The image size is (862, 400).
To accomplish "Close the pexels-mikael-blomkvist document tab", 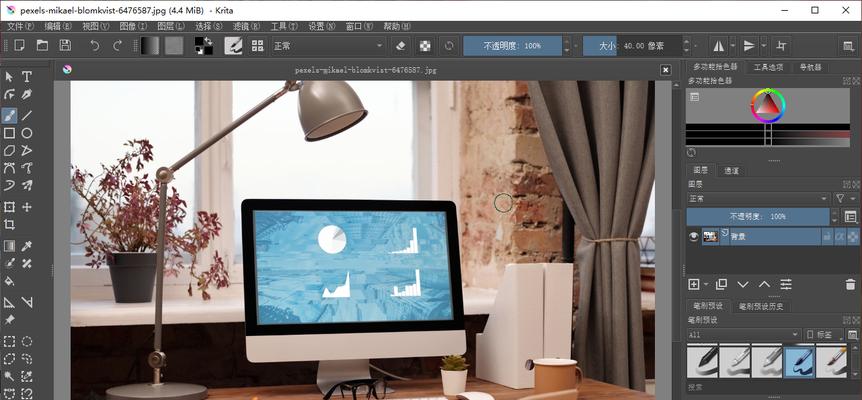I will 665,70.
